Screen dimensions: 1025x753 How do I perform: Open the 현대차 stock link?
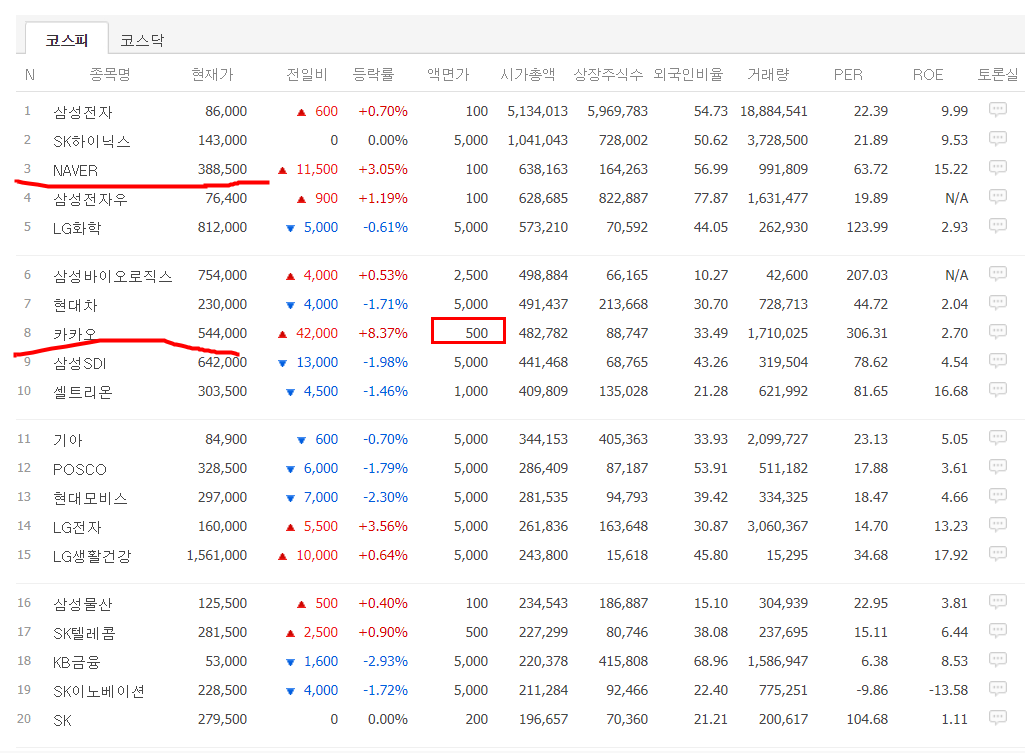point(75,305)
